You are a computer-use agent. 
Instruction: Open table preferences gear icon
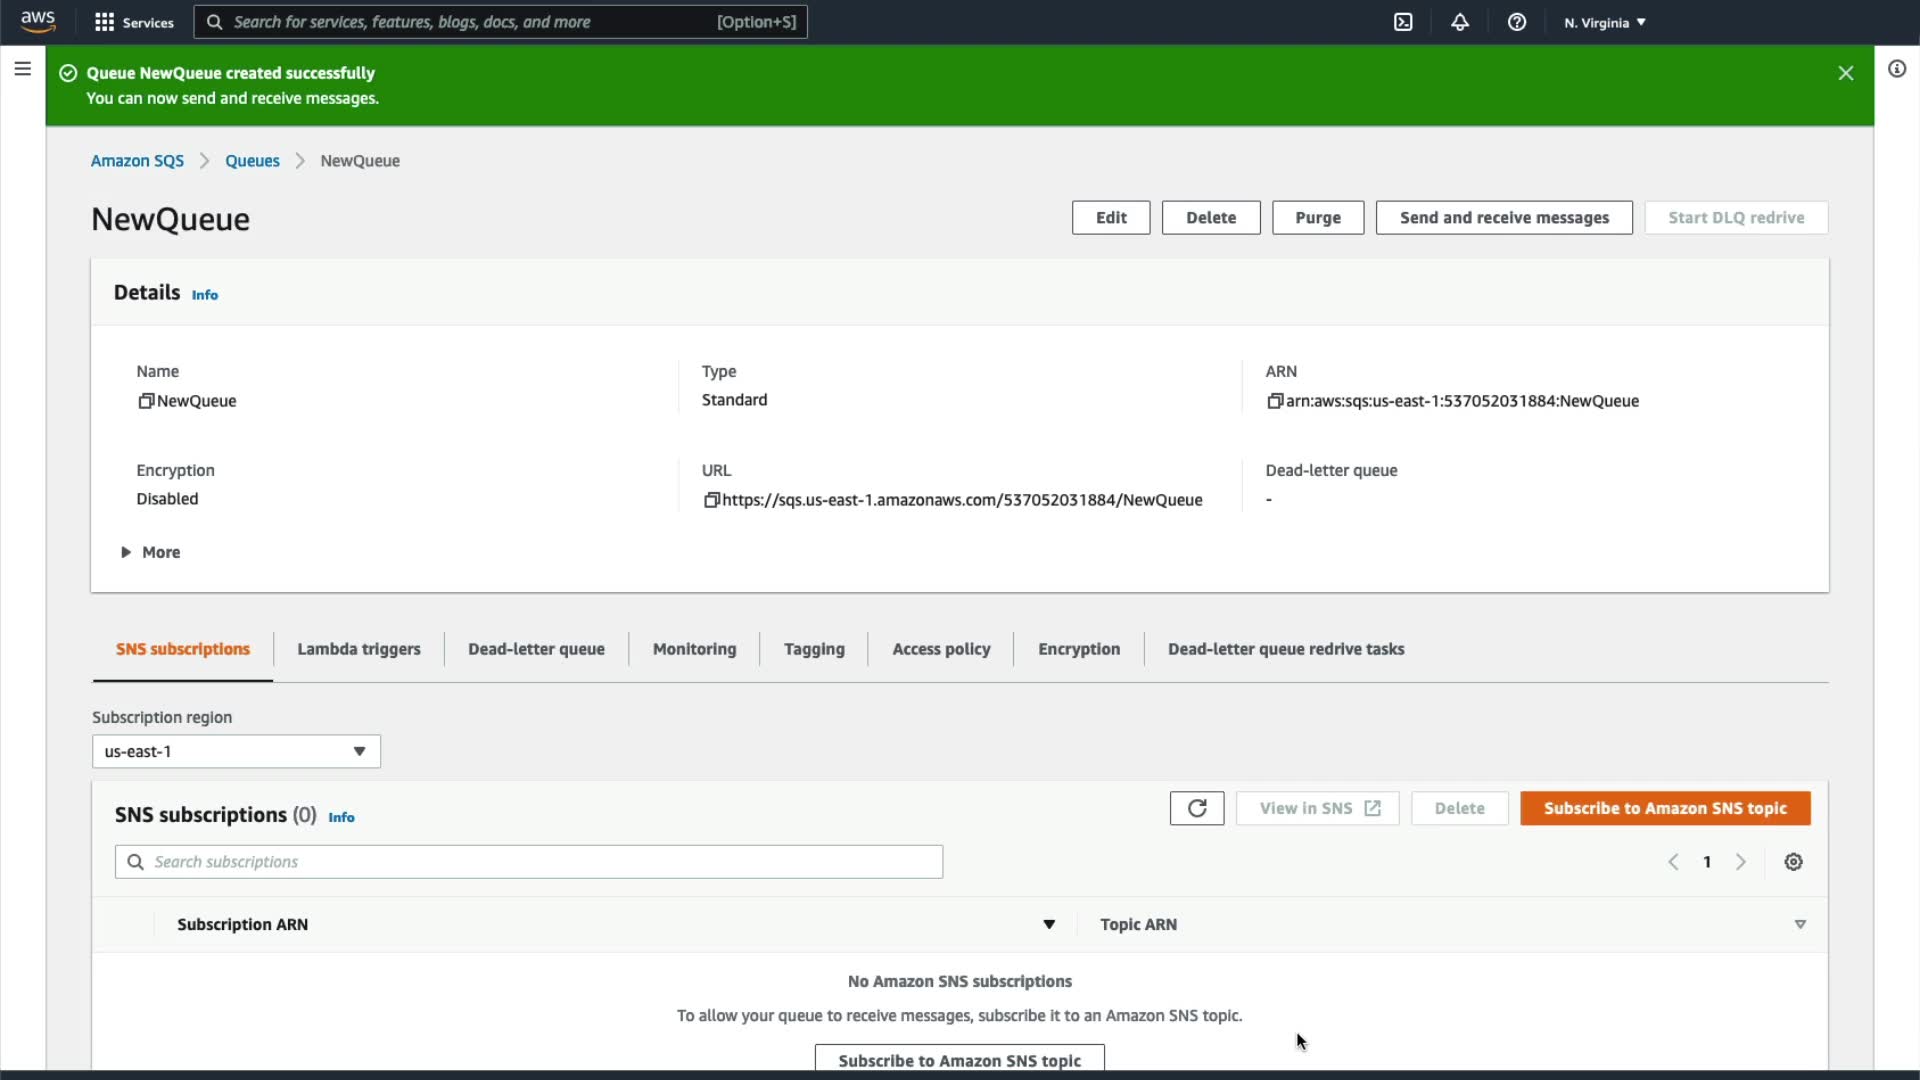click(1793, 862)
